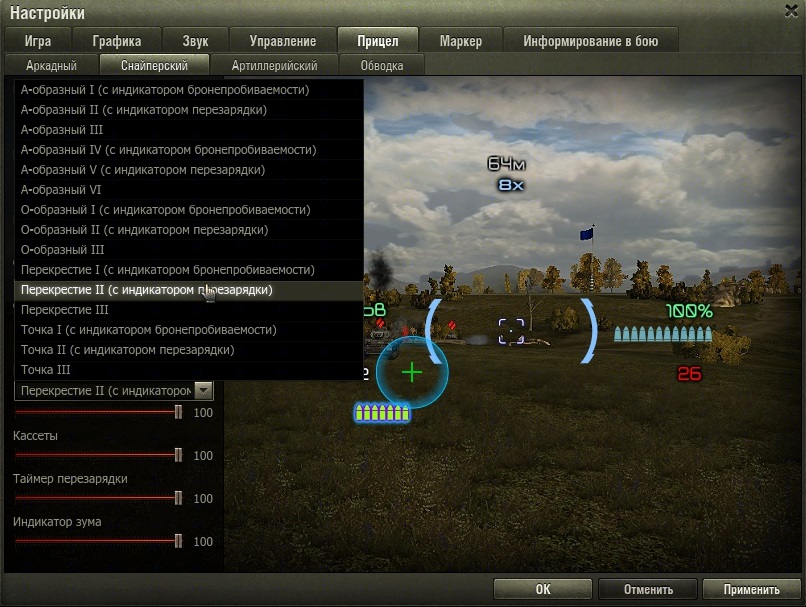Open the Информирование в бою tab
806x607 pixels.
coord(591,41)
